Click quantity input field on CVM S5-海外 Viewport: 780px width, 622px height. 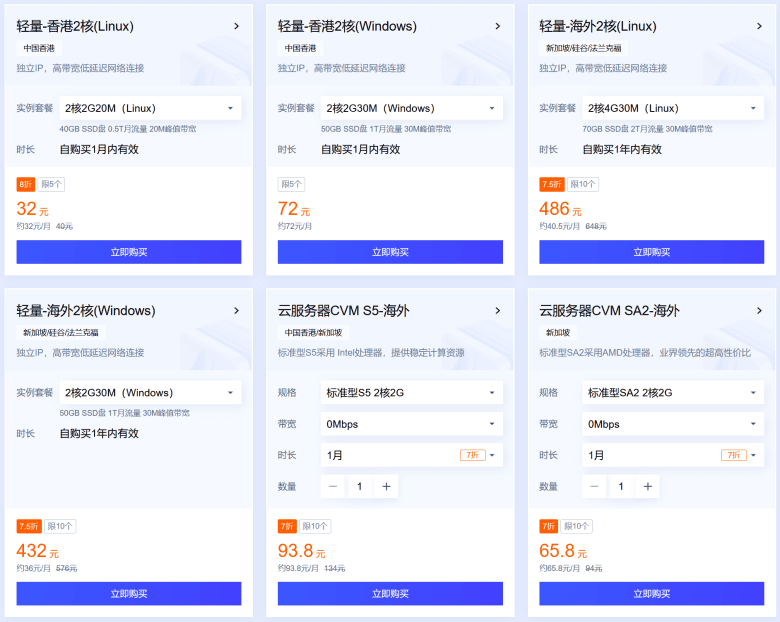point(360,486)
